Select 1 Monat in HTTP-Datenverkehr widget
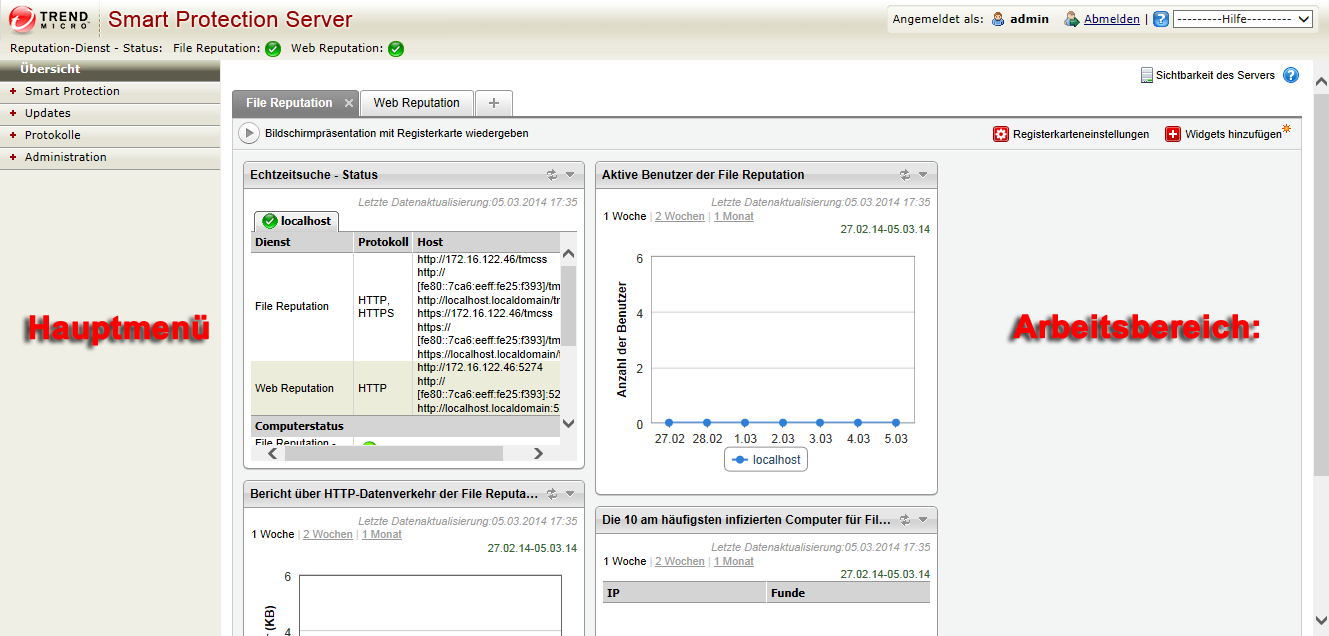 381,534
